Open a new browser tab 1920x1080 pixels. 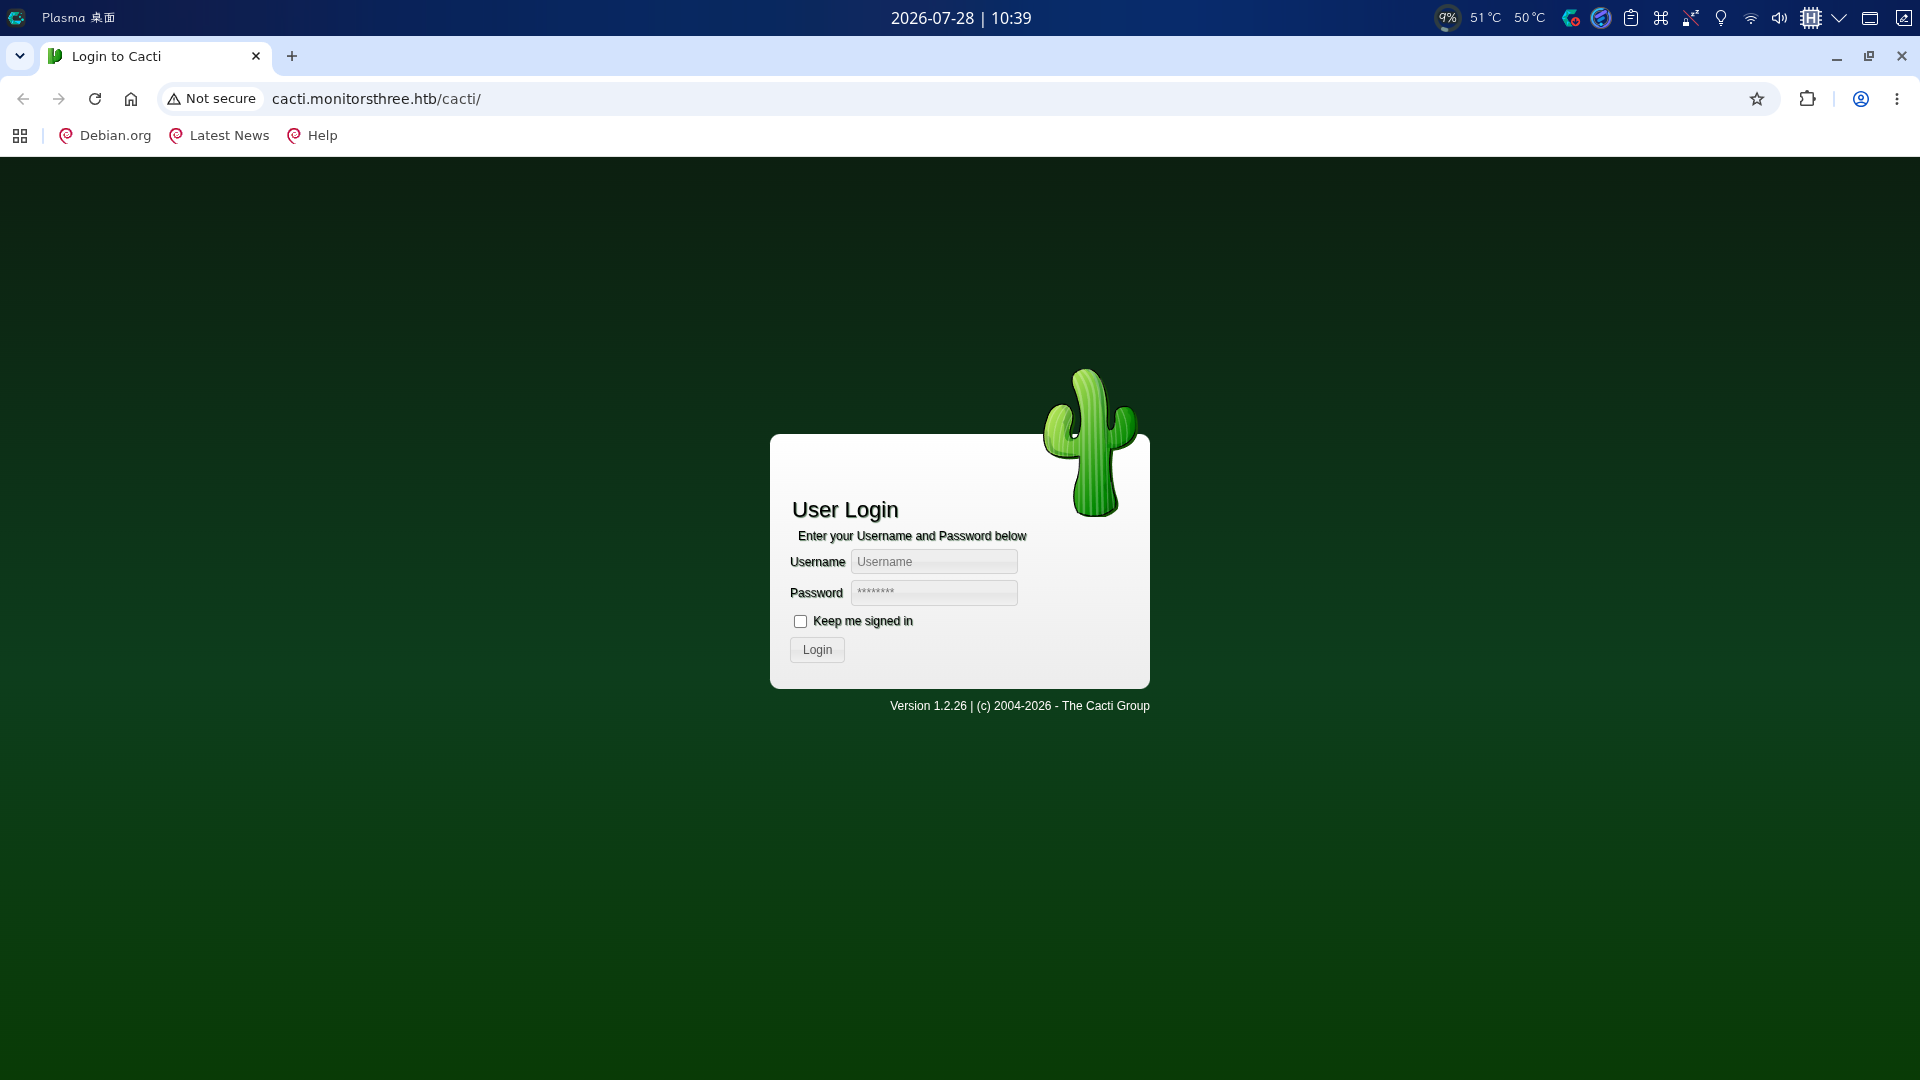292,56
